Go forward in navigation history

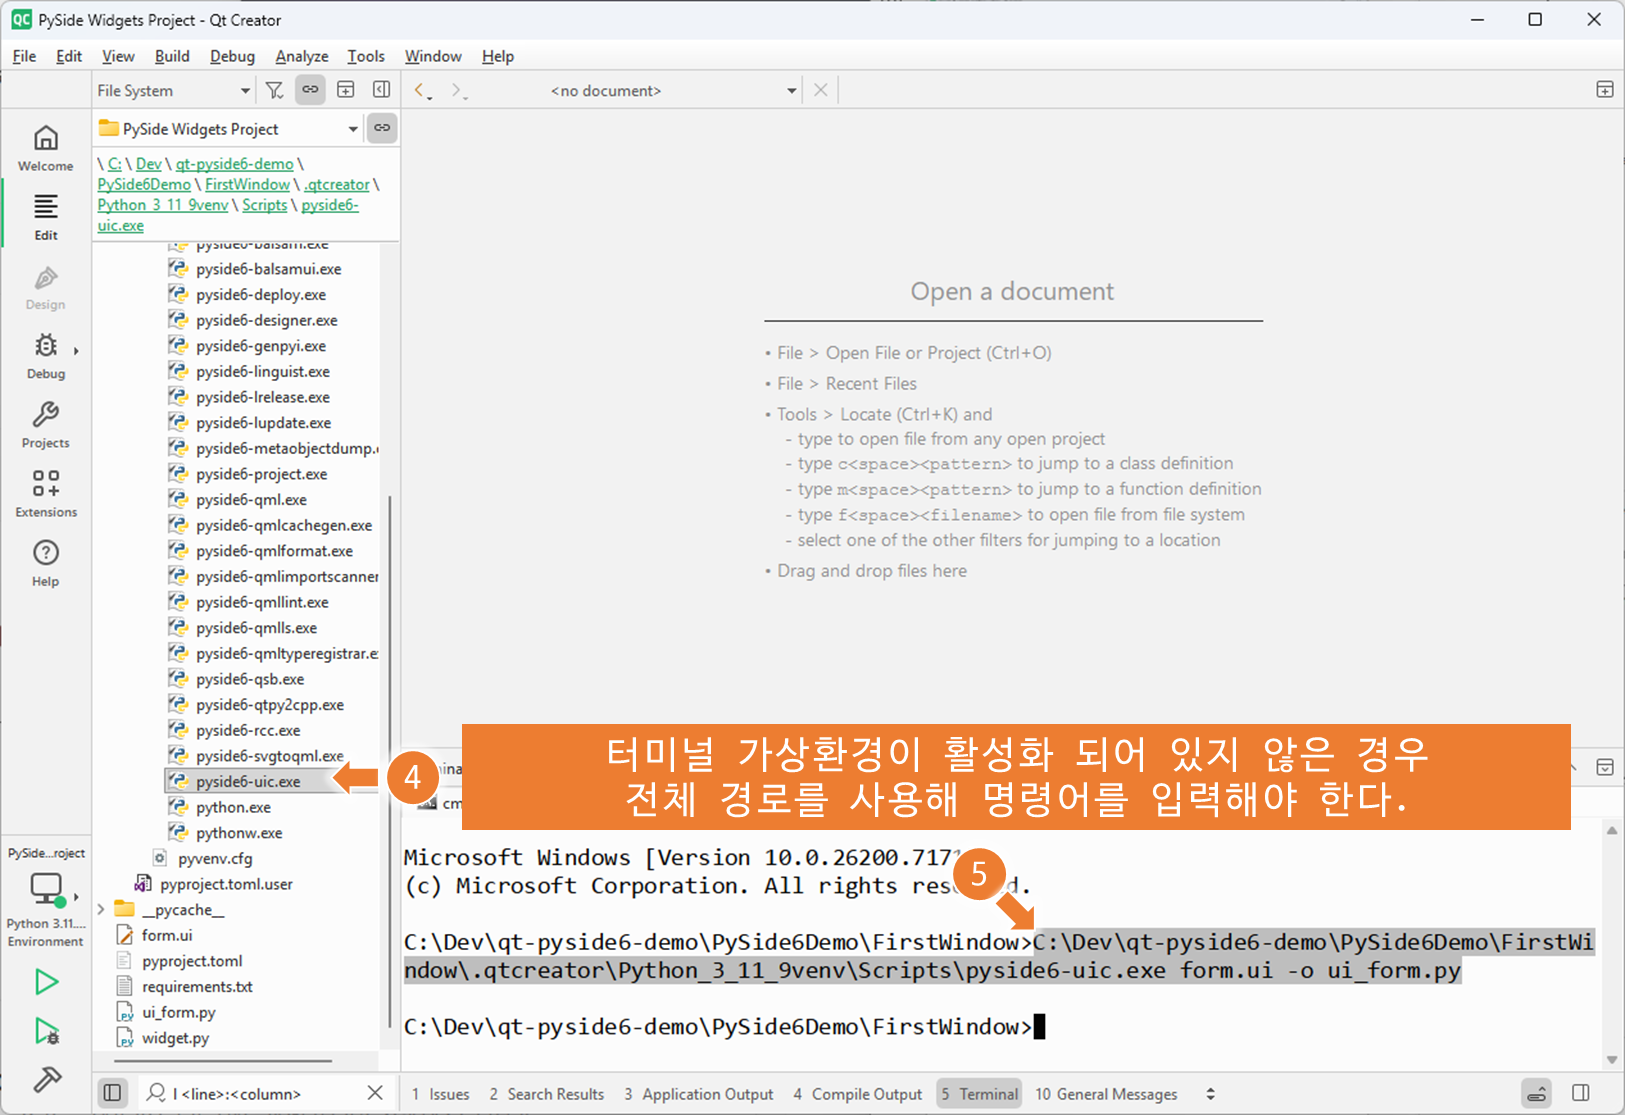[x=459, y=90]
